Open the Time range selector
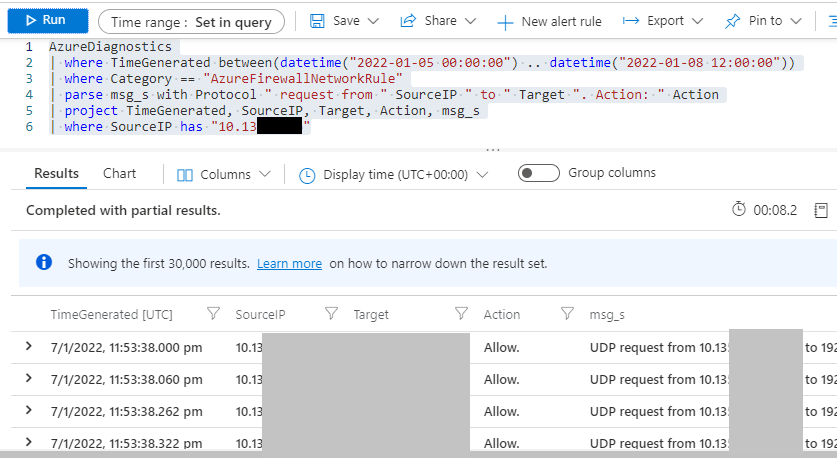The image size is (837, 458). (191, 21)
